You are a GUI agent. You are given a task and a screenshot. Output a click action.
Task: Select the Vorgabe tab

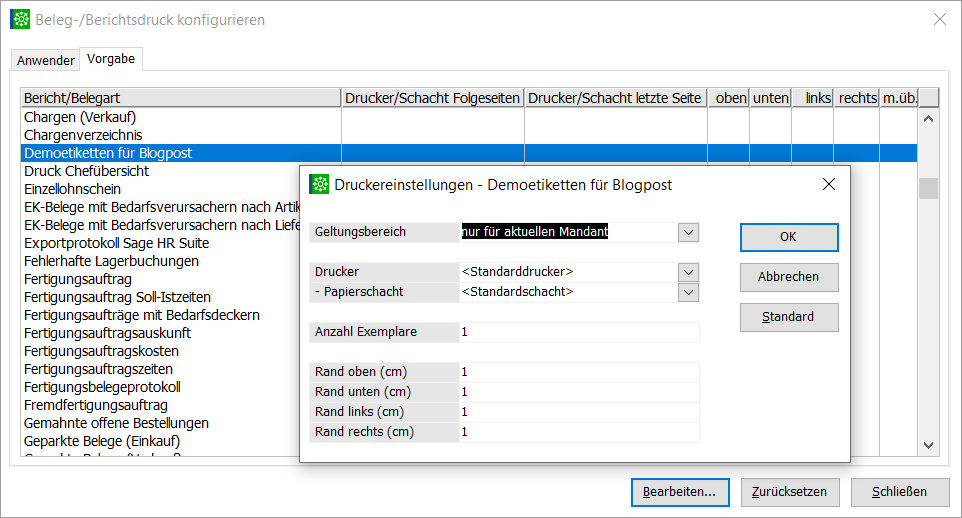pyautogui.click(x=111, y=59)
